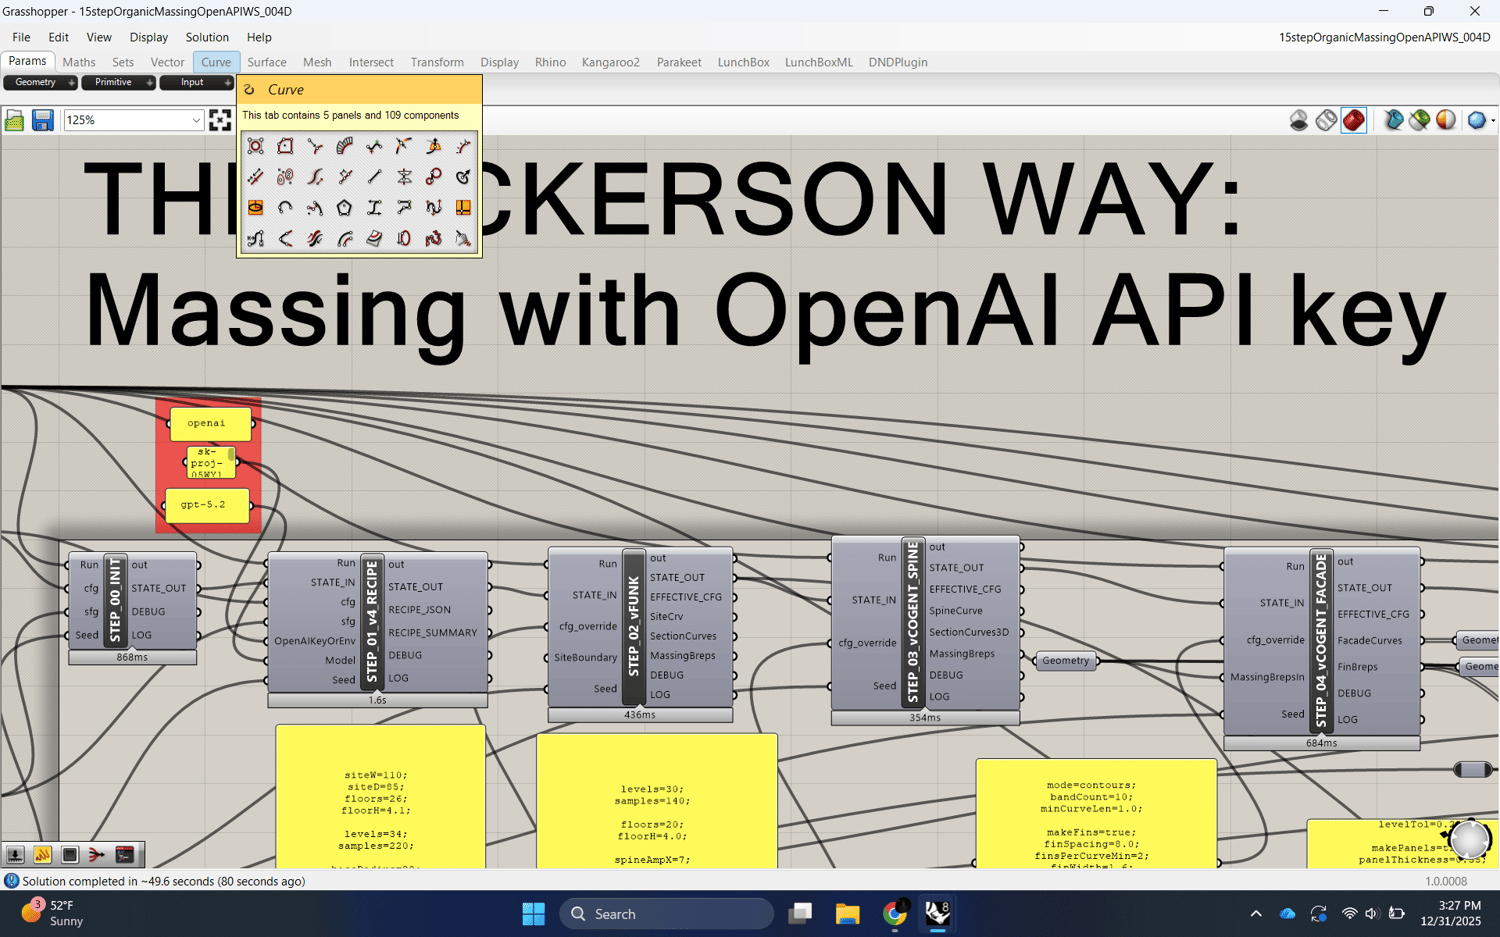Switch to the Kangaroo2 tab
Viewport: 1500px width, 937px height.
(610, 62)
